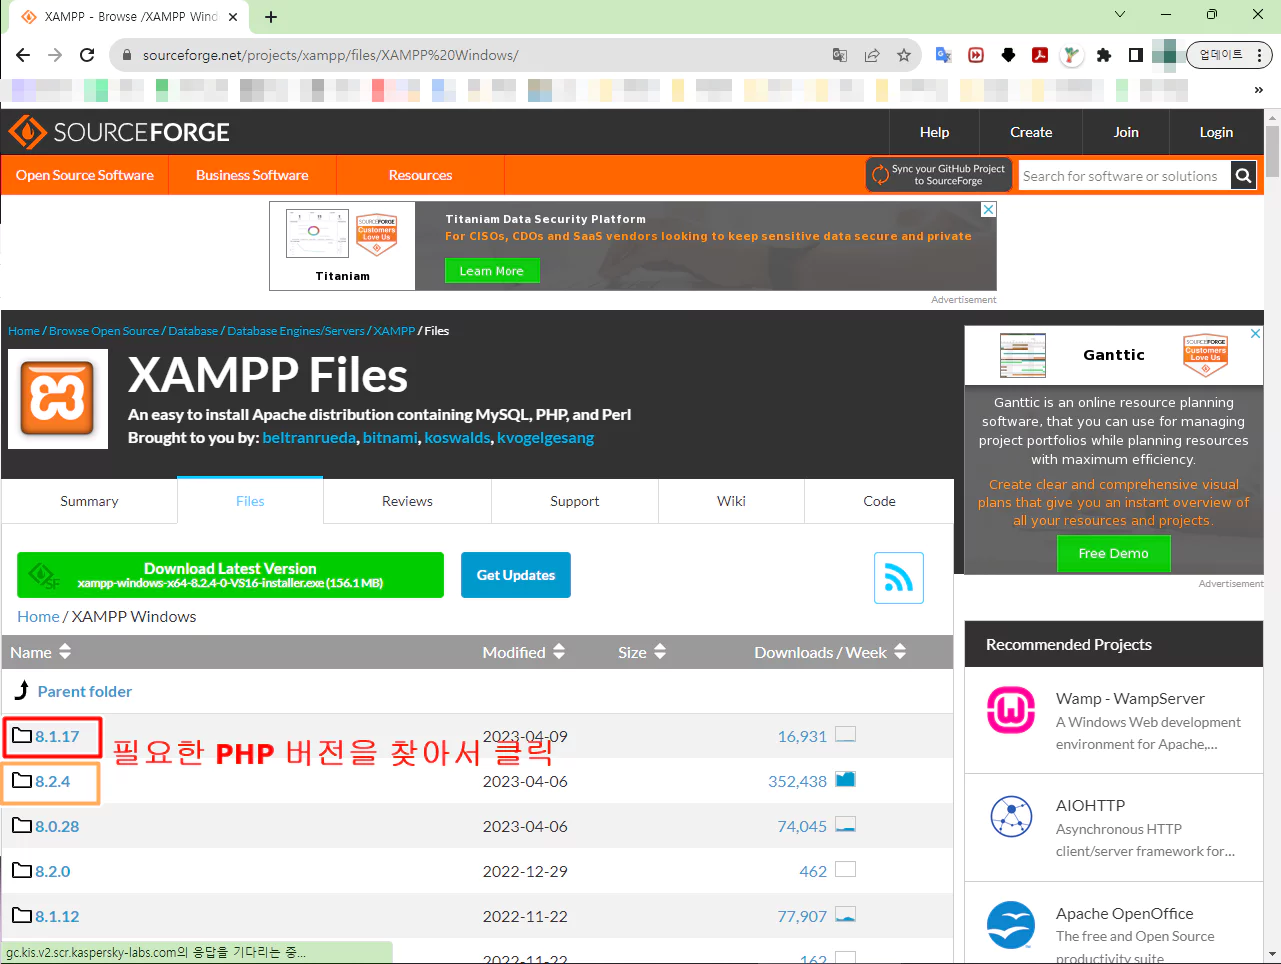Open the extensions puzzle piece icon
Screen dimensions: 1281x964
(1104, 55)
